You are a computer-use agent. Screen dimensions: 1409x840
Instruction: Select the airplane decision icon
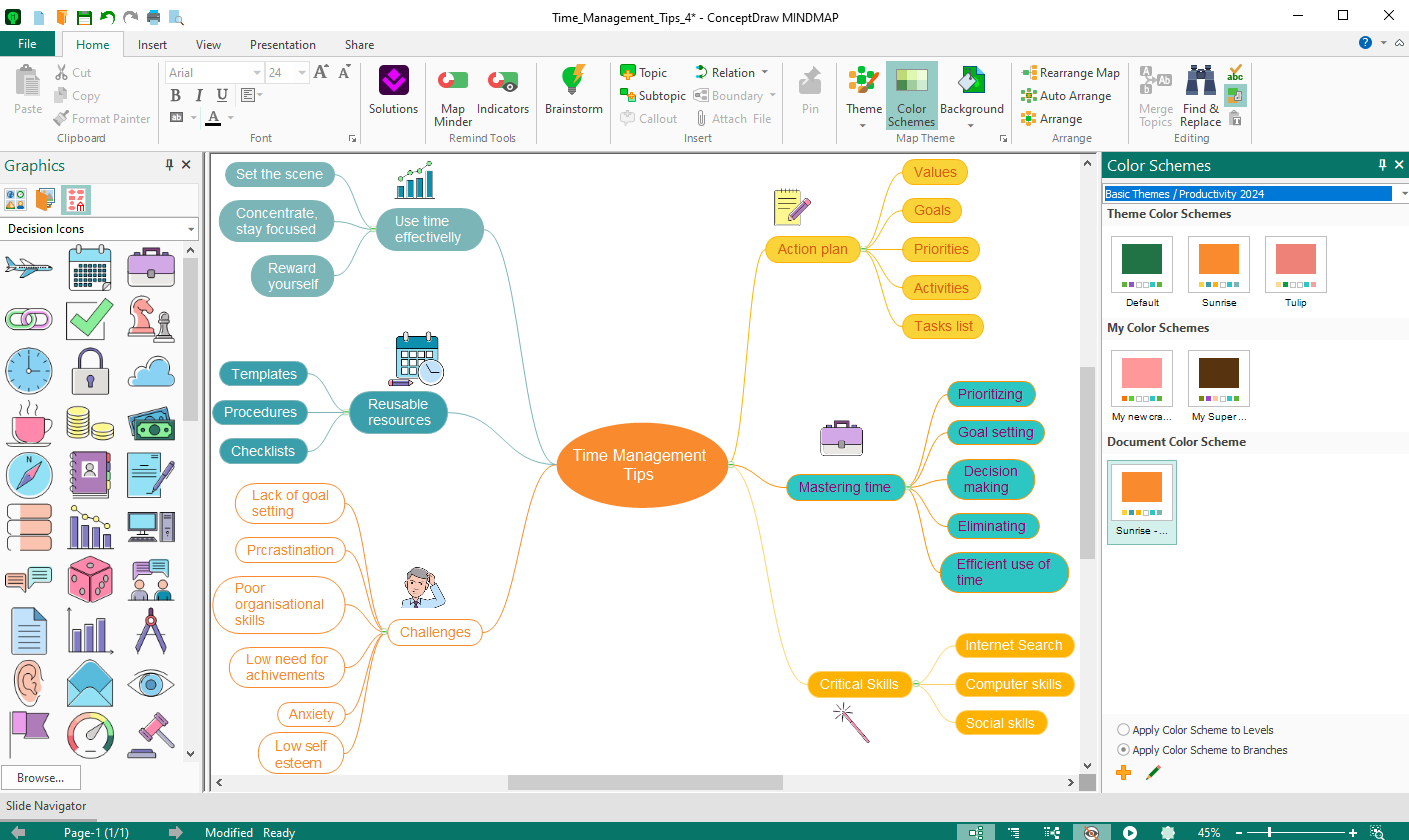tap(29, 267)
